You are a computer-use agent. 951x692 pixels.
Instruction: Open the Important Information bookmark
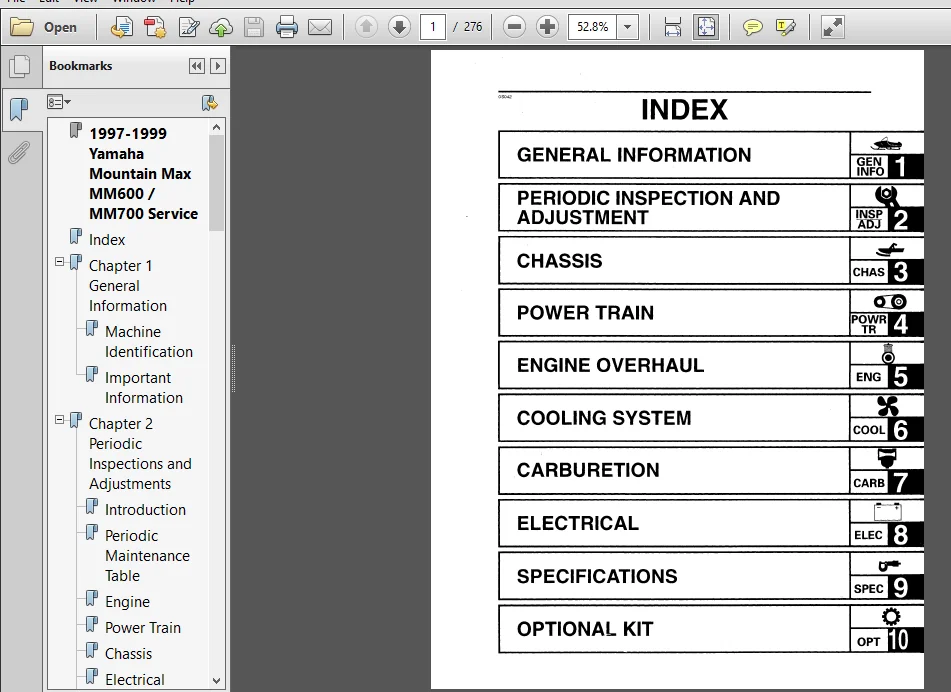click(144, 388)
